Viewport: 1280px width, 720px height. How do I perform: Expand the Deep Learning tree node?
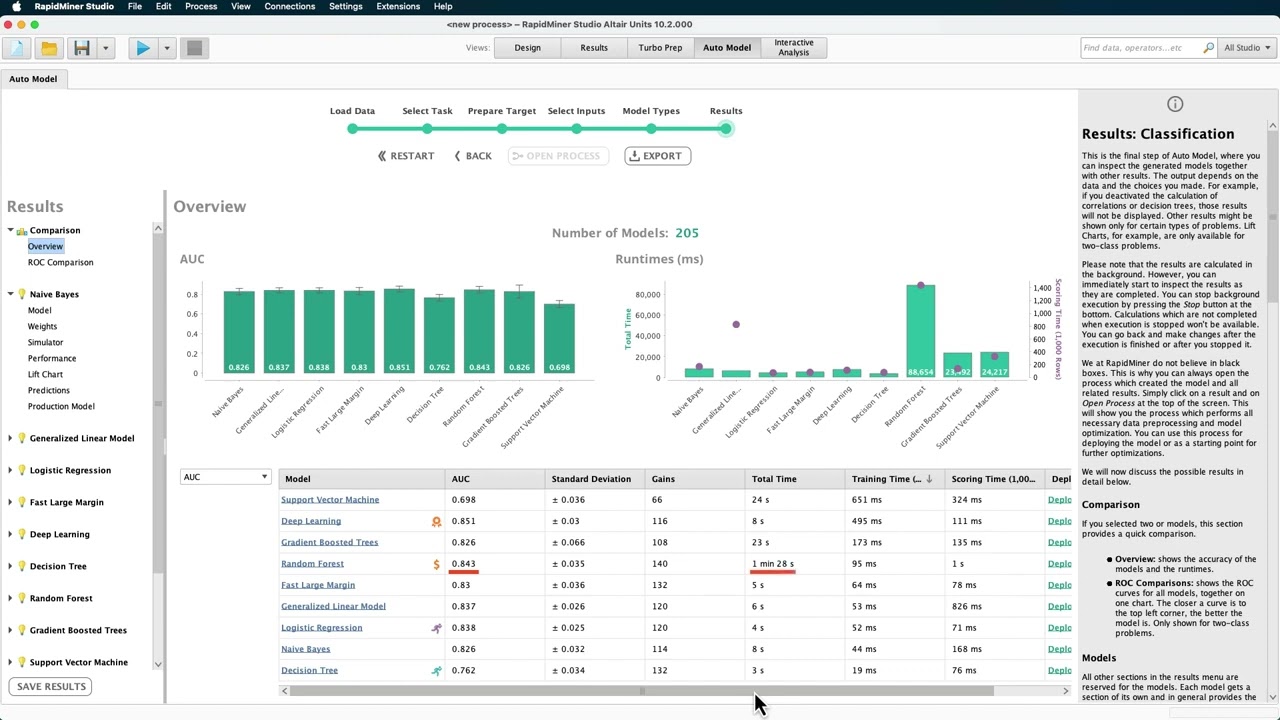pos(10,535)
